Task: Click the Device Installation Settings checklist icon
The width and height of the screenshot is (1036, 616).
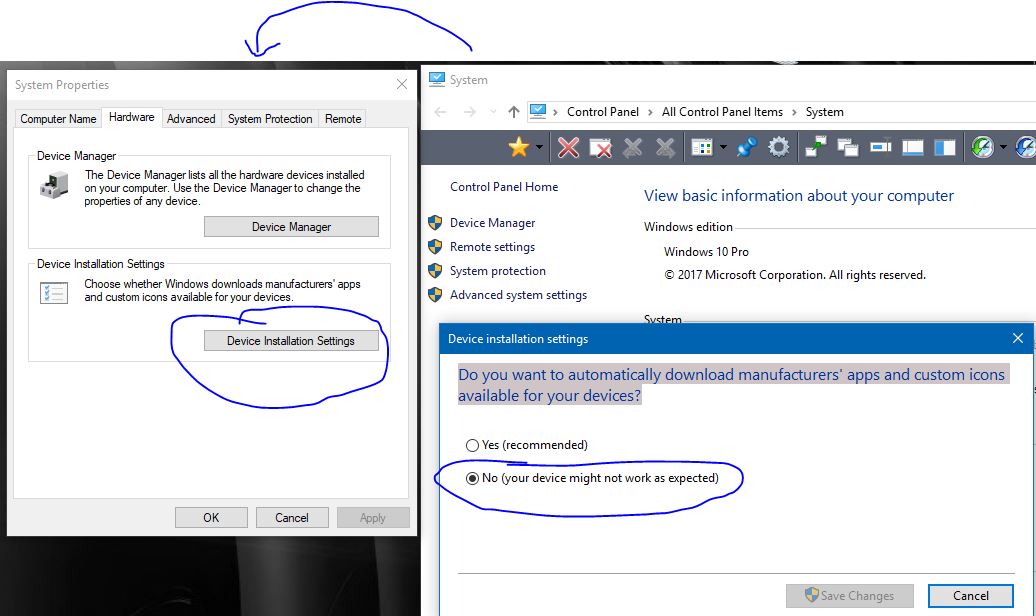Action: pyautogui.click(x=54, y=292)
